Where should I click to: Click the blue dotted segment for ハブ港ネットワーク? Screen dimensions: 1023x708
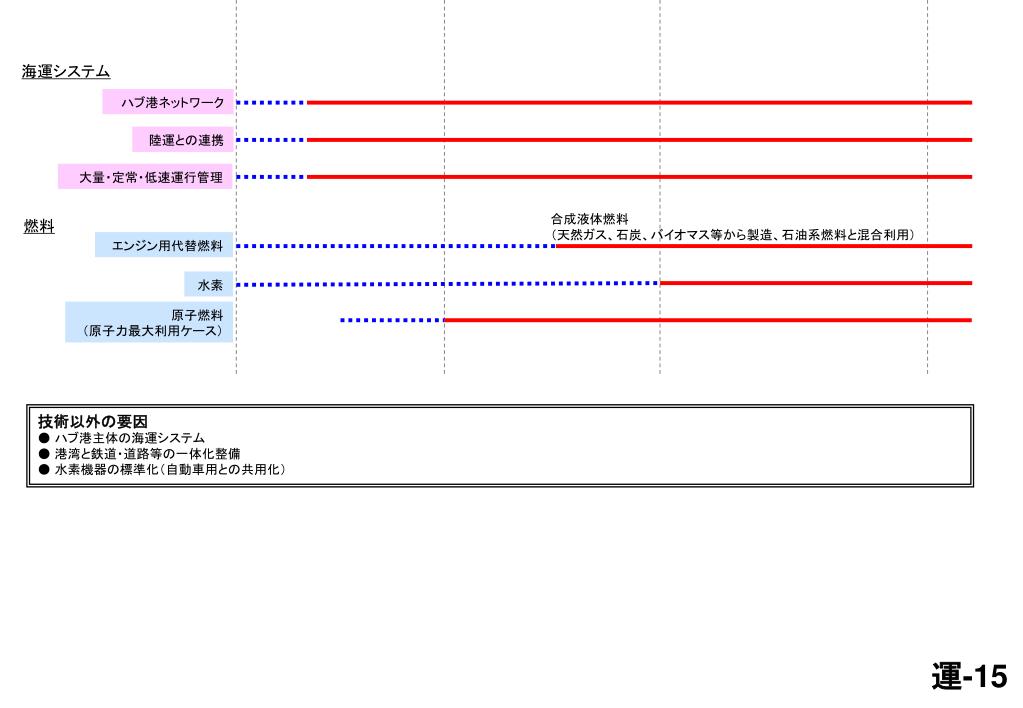tap(271, 102)
